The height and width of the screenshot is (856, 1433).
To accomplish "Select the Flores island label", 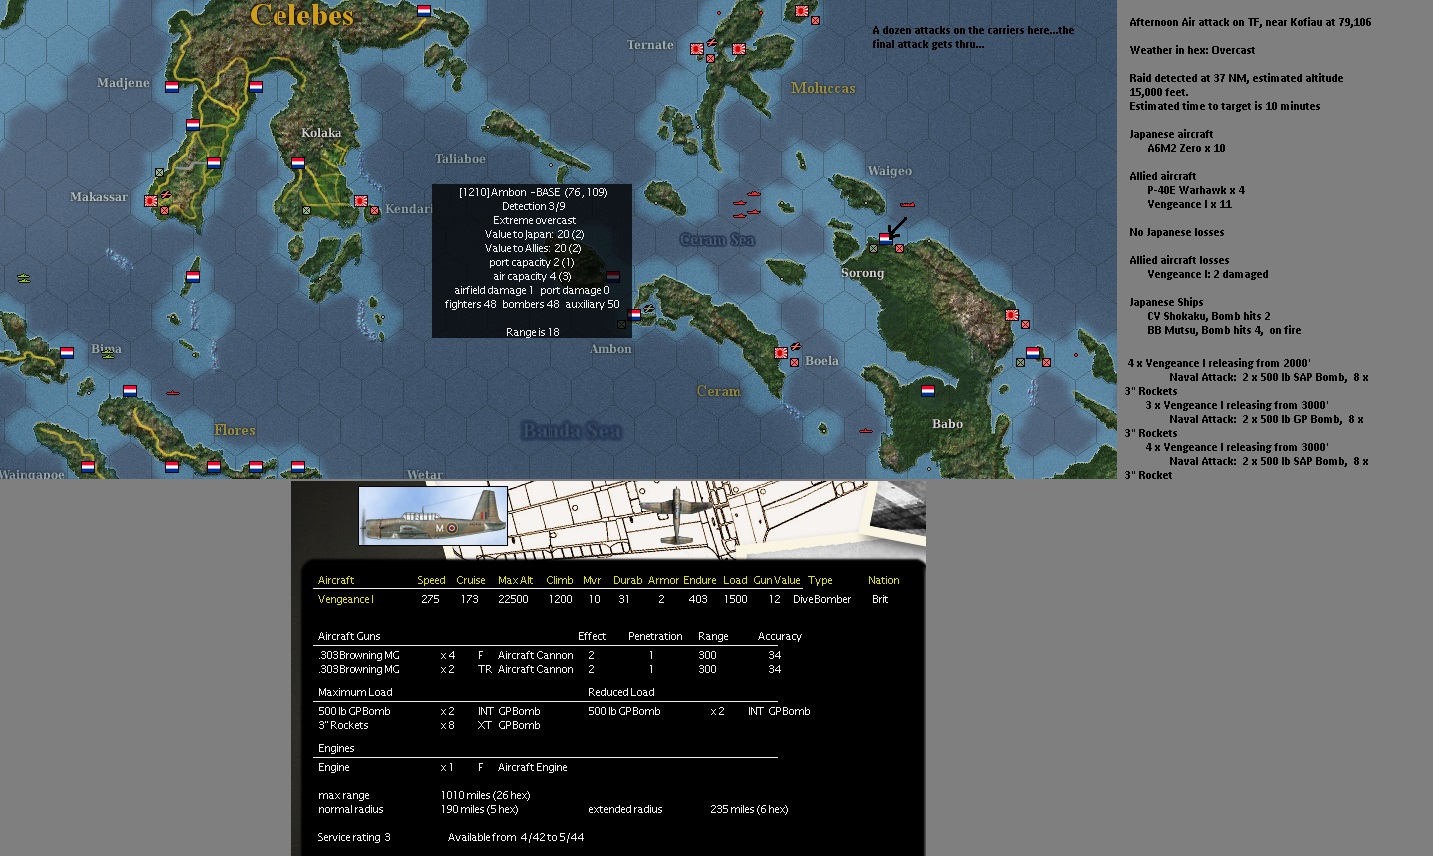I will (235, 430).
